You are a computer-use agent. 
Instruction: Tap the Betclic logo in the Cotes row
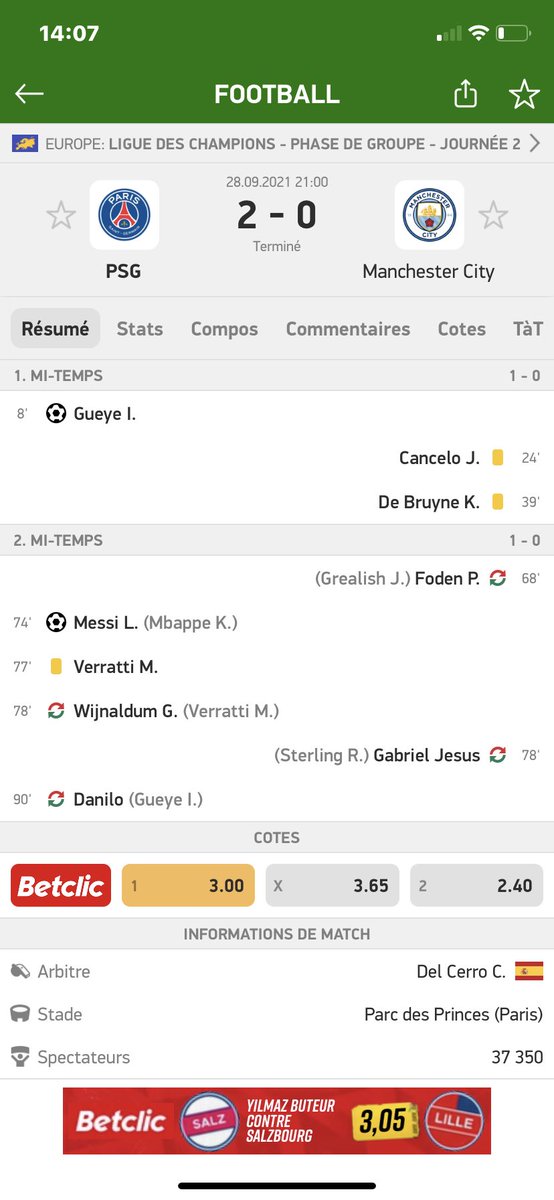click(61, 885)
